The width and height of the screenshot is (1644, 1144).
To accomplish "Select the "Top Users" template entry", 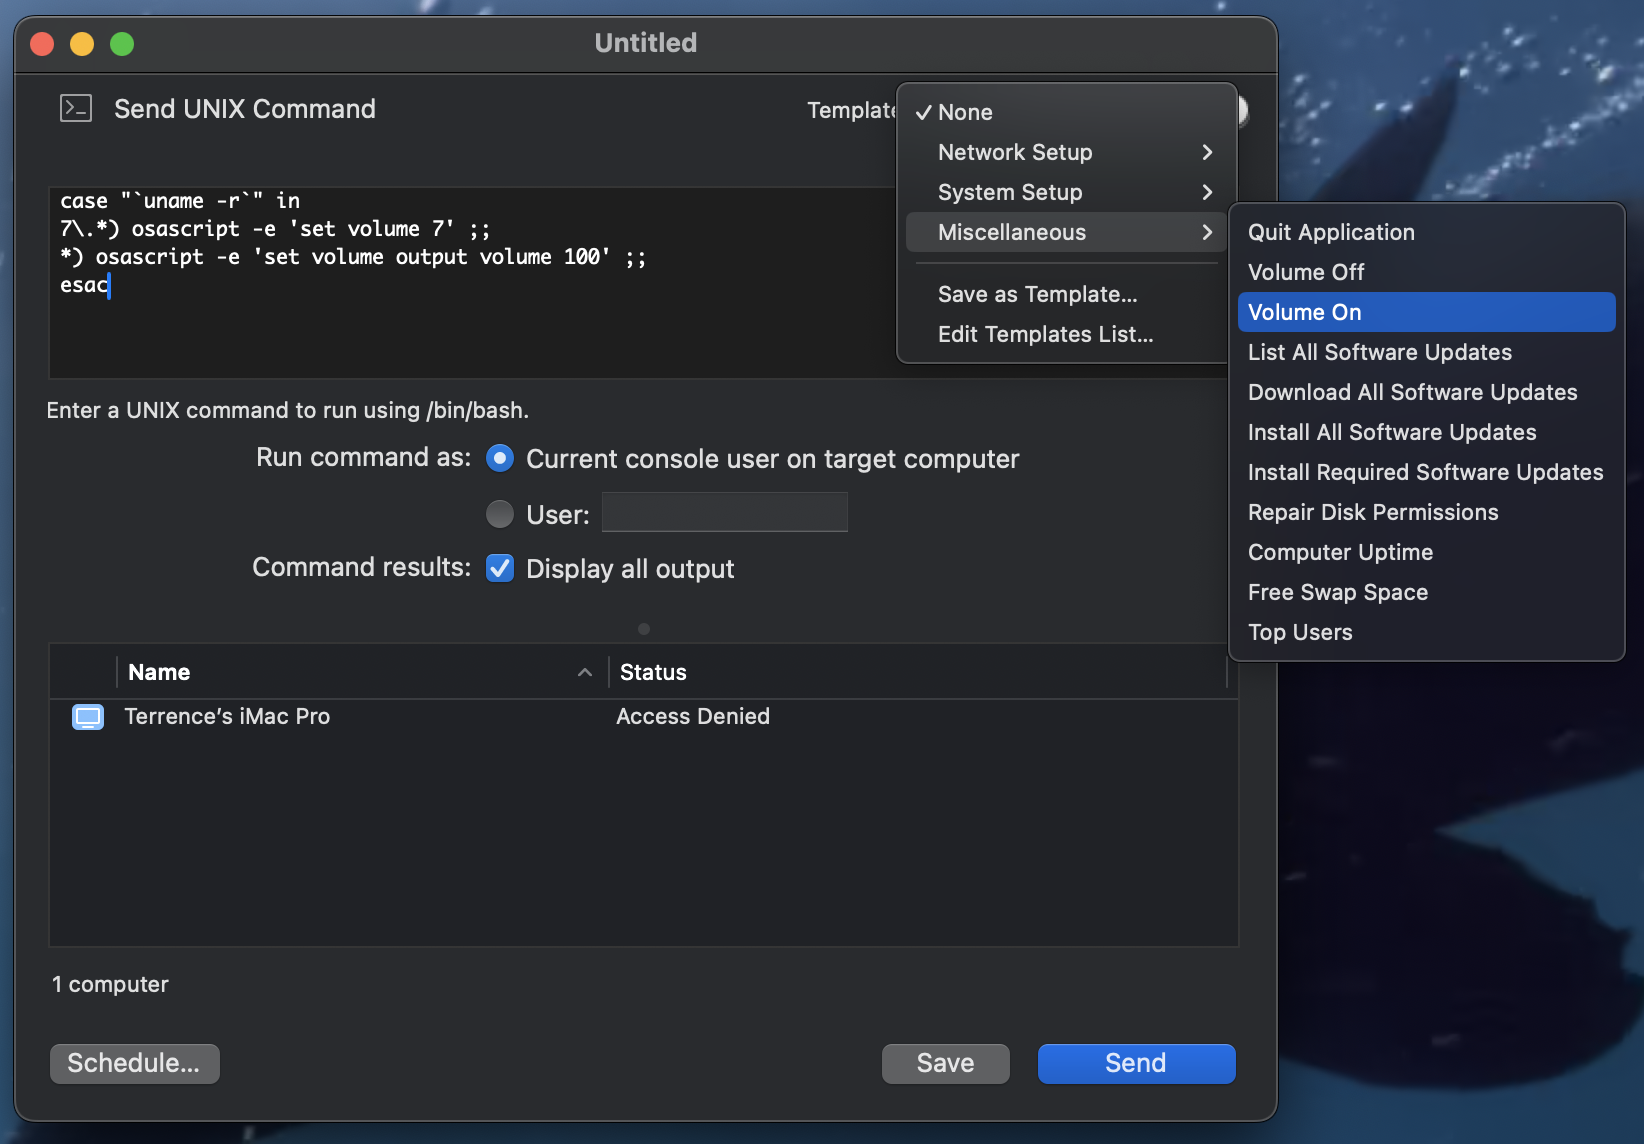I will point(1299,632).
